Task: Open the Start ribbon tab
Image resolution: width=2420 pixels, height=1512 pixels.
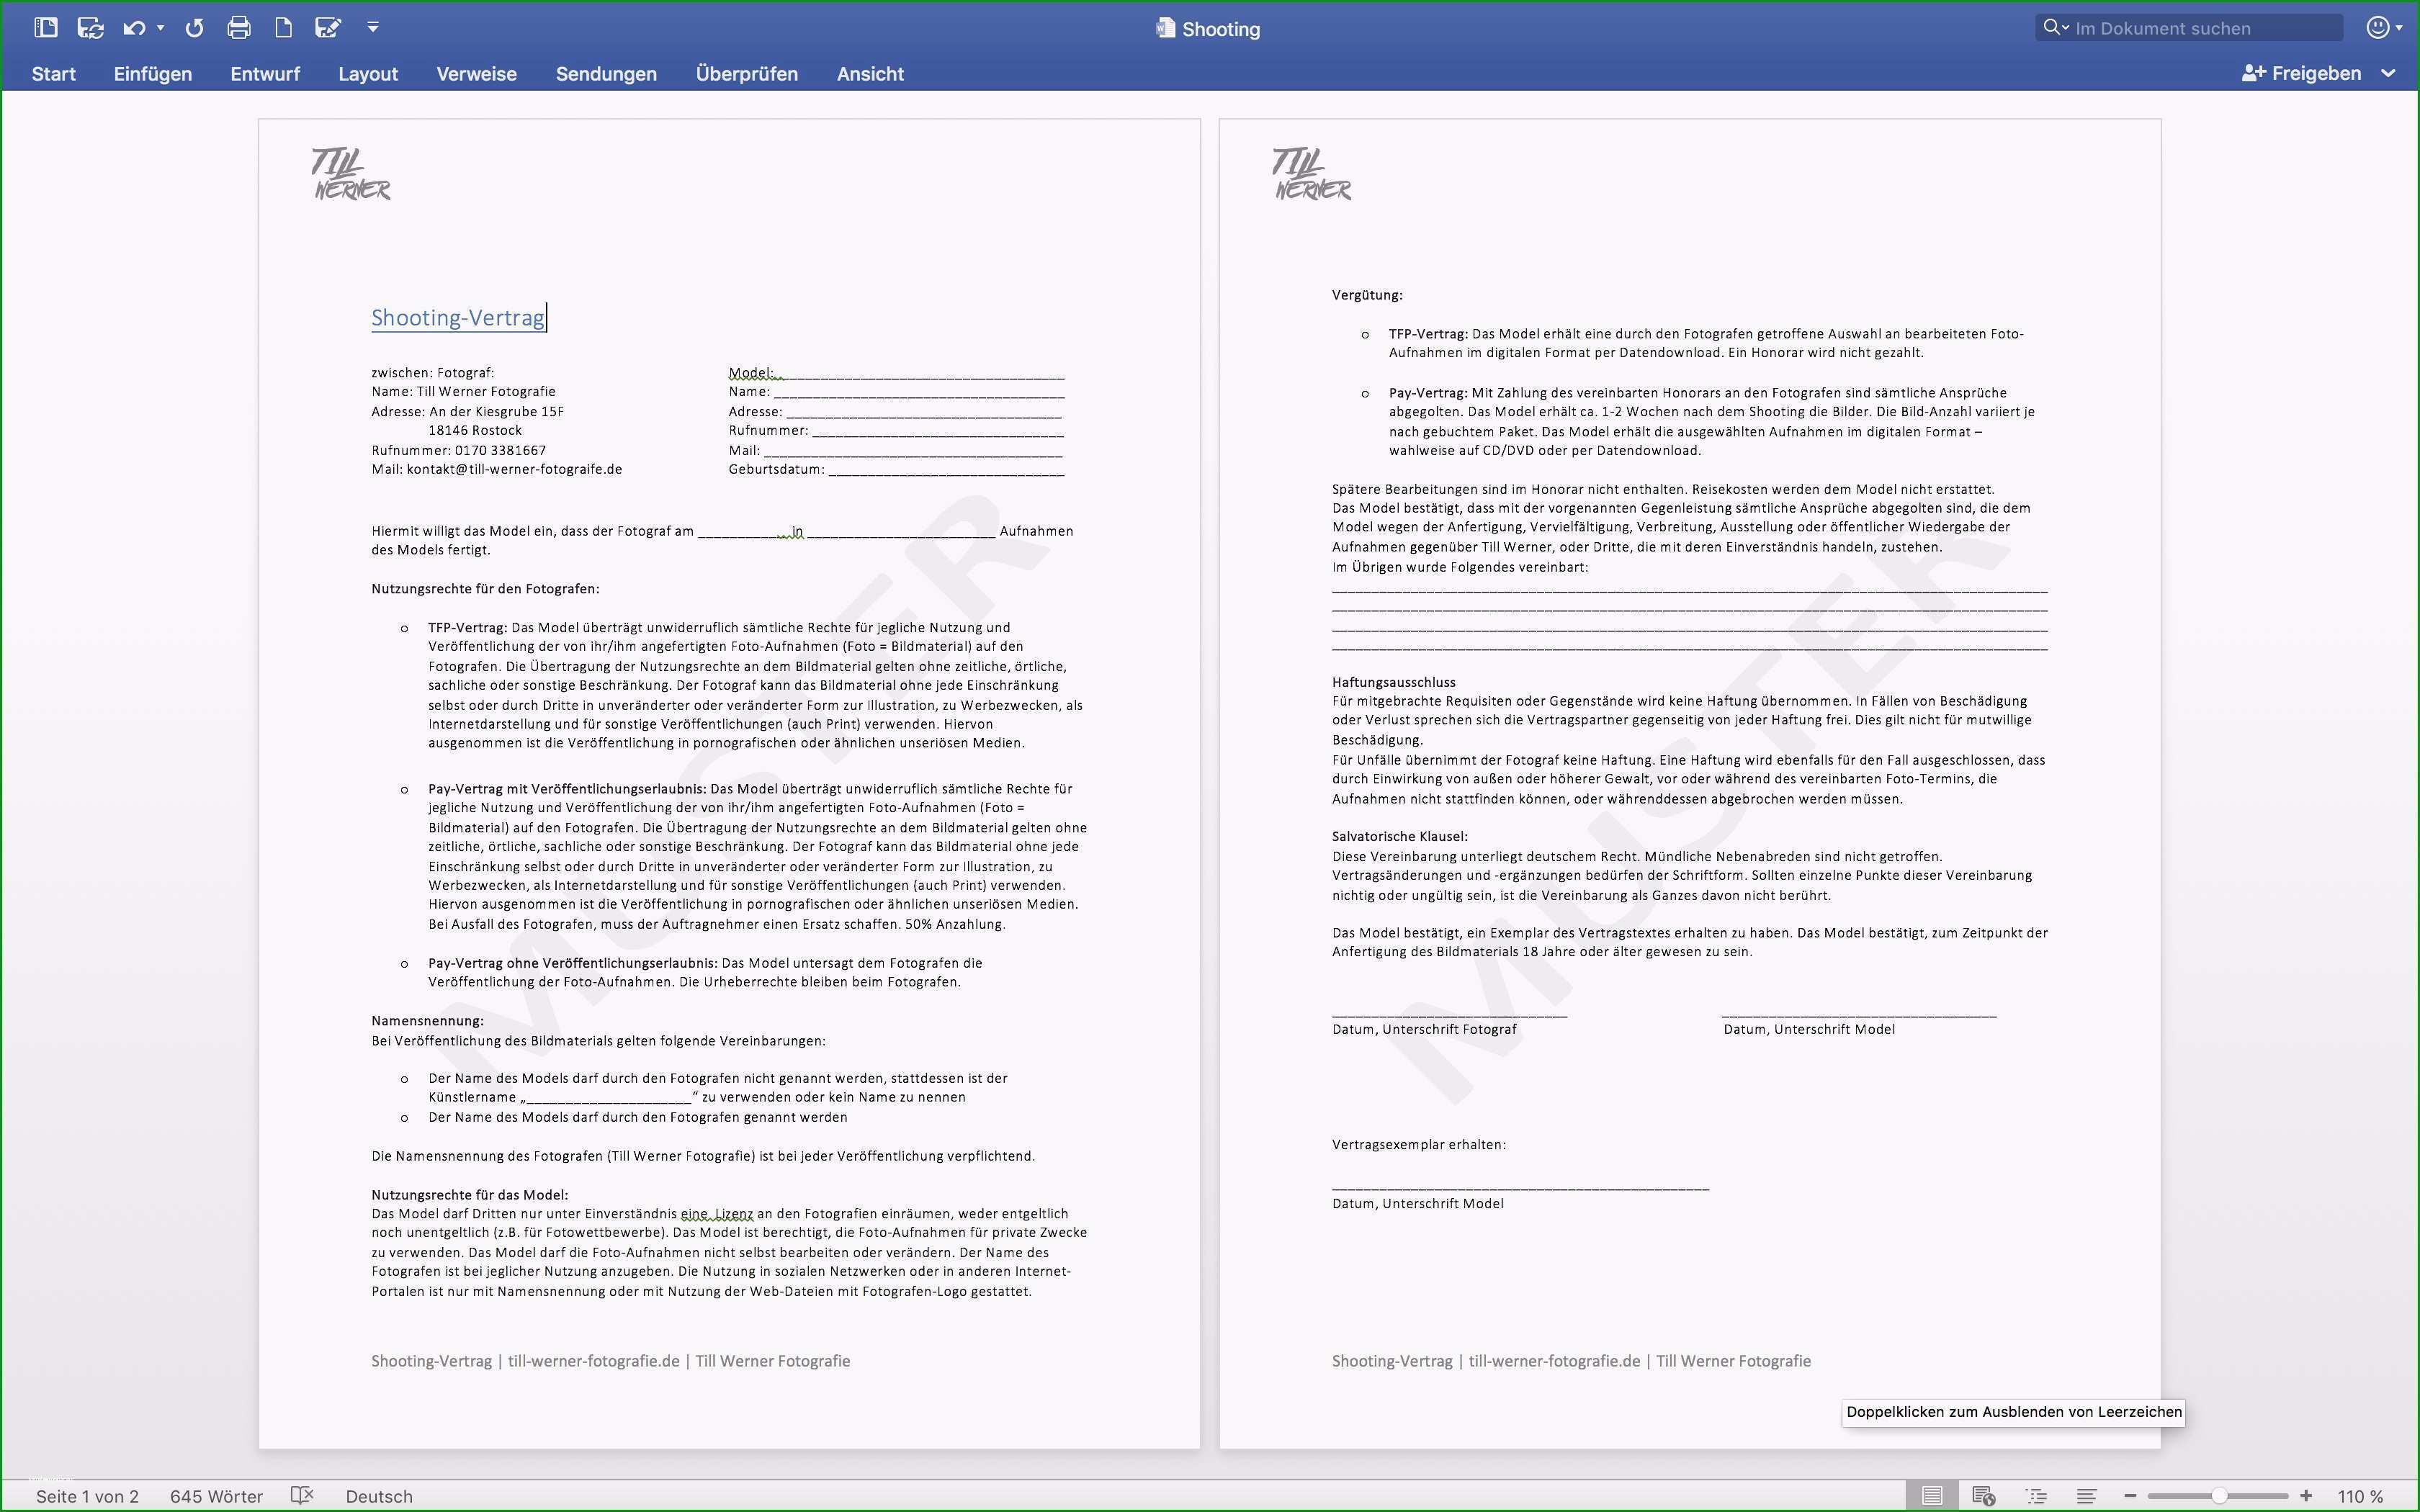Action: (53, 74)
